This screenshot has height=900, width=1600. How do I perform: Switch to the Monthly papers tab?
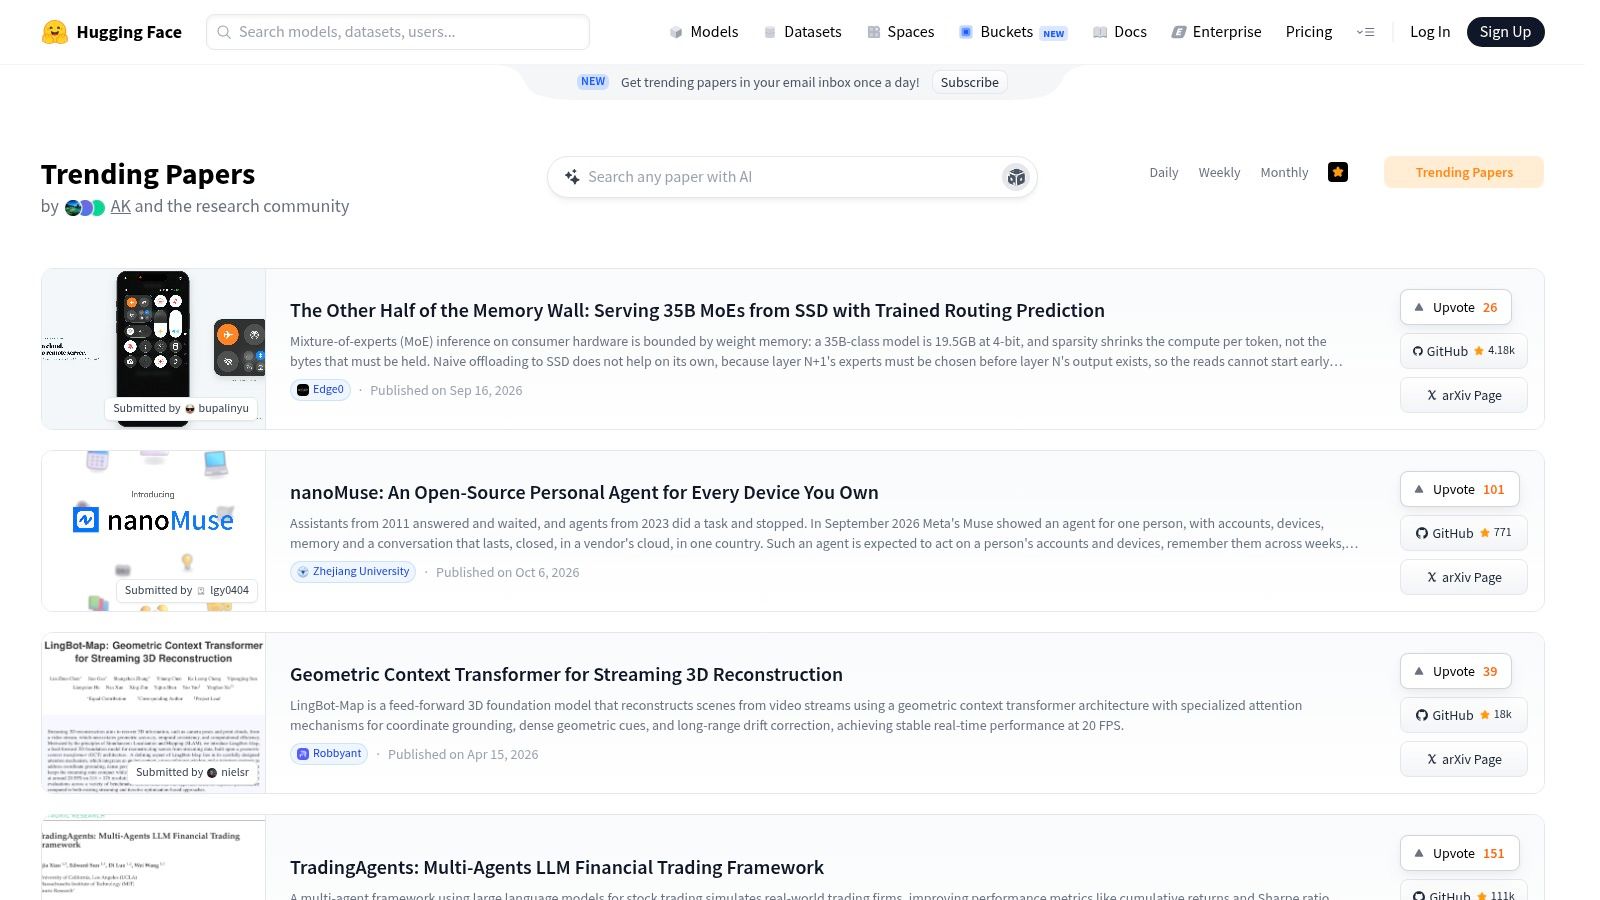[1284, 172]
